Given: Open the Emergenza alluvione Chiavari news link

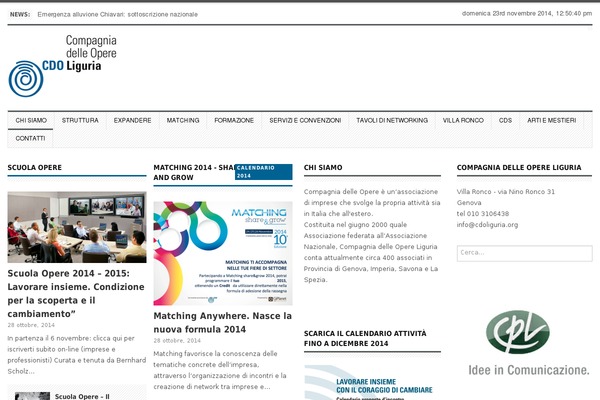Looking at the screenshot, I should click(x=117, y=15).
